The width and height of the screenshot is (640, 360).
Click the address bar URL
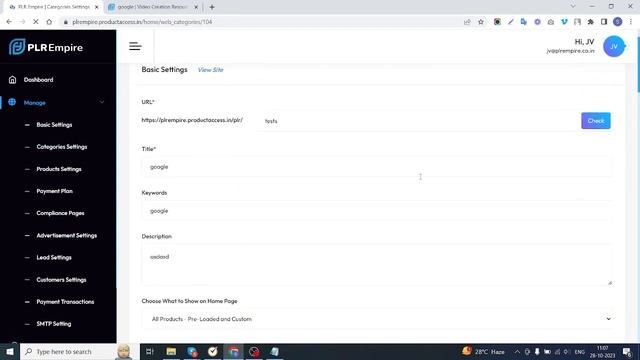142,22
